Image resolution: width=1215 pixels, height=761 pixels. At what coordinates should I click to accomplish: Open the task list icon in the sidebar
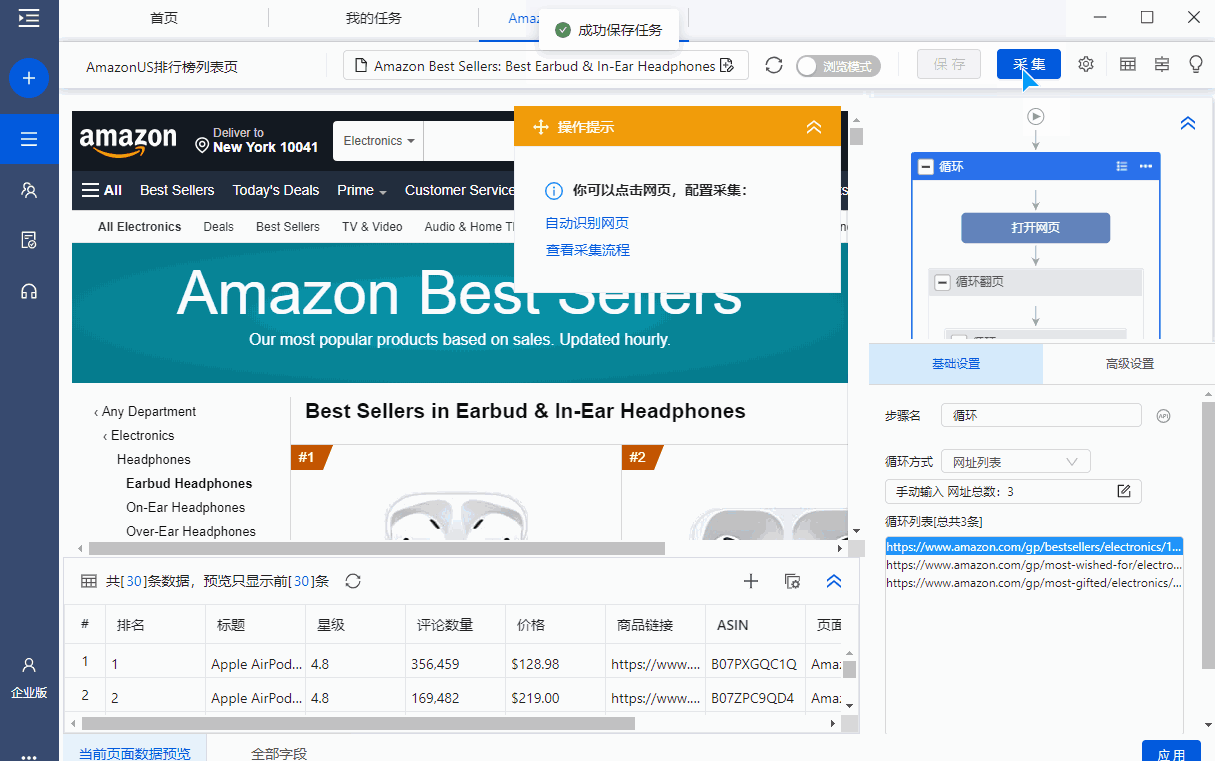pos(29,139)
